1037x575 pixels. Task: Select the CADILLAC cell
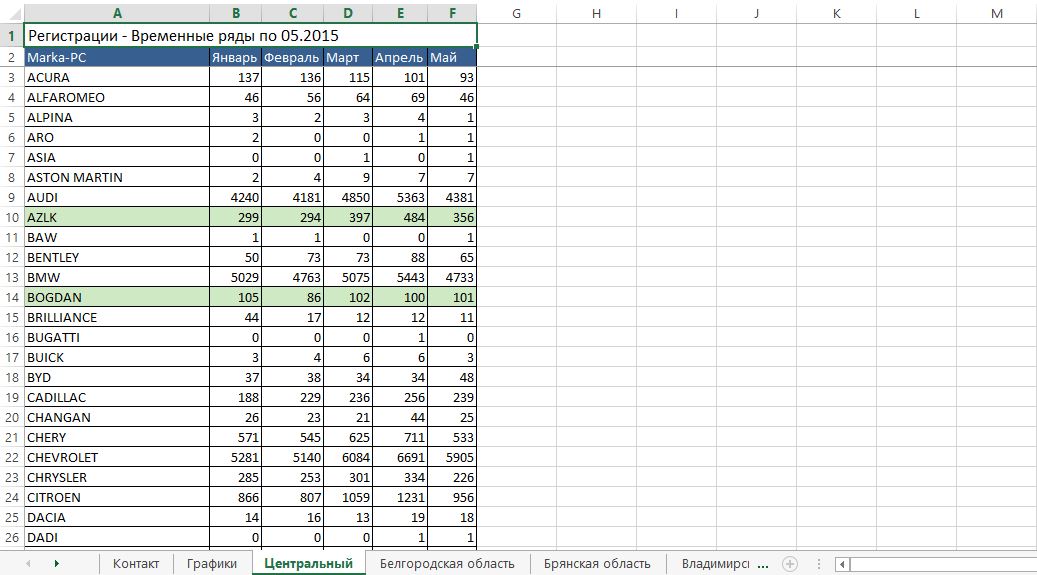click(117, 397)
